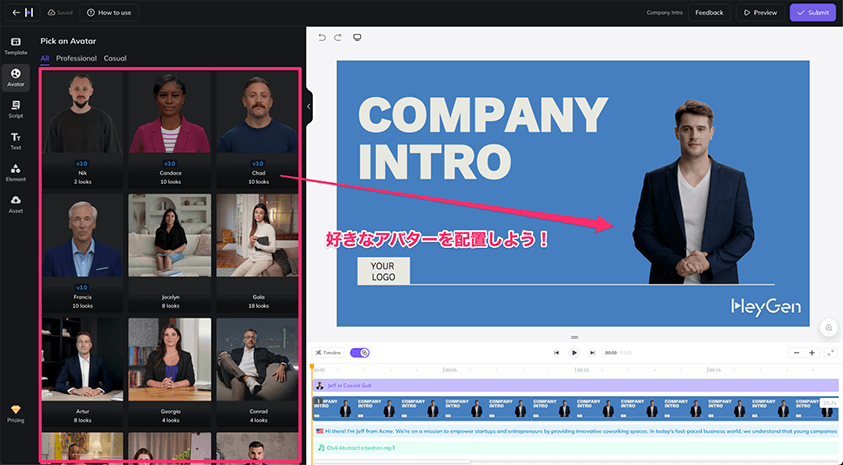Skip to the next scene

coord(592,353)
